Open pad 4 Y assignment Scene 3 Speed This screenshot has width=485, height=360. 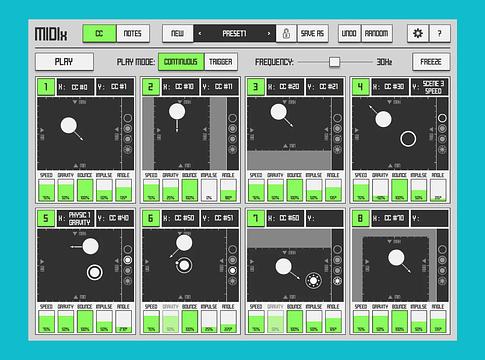pos(430,87)
